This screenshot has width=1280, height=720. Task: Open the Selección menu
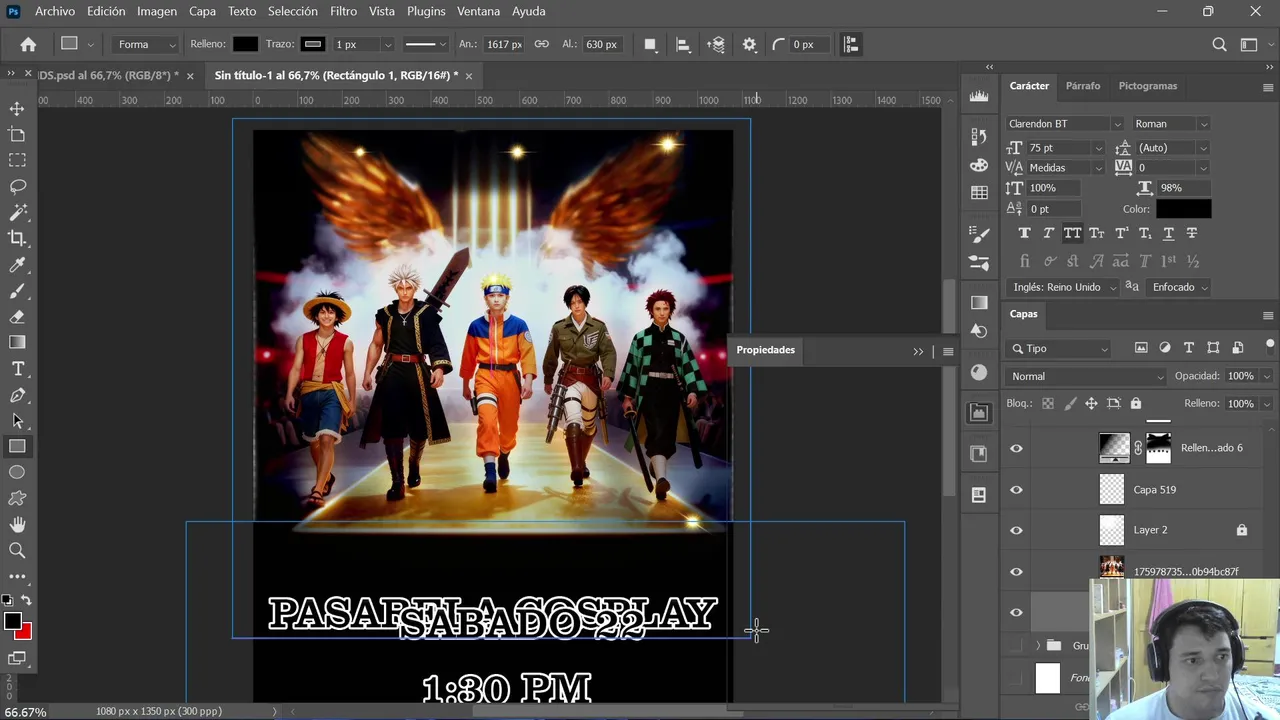[x=293, y=11]
